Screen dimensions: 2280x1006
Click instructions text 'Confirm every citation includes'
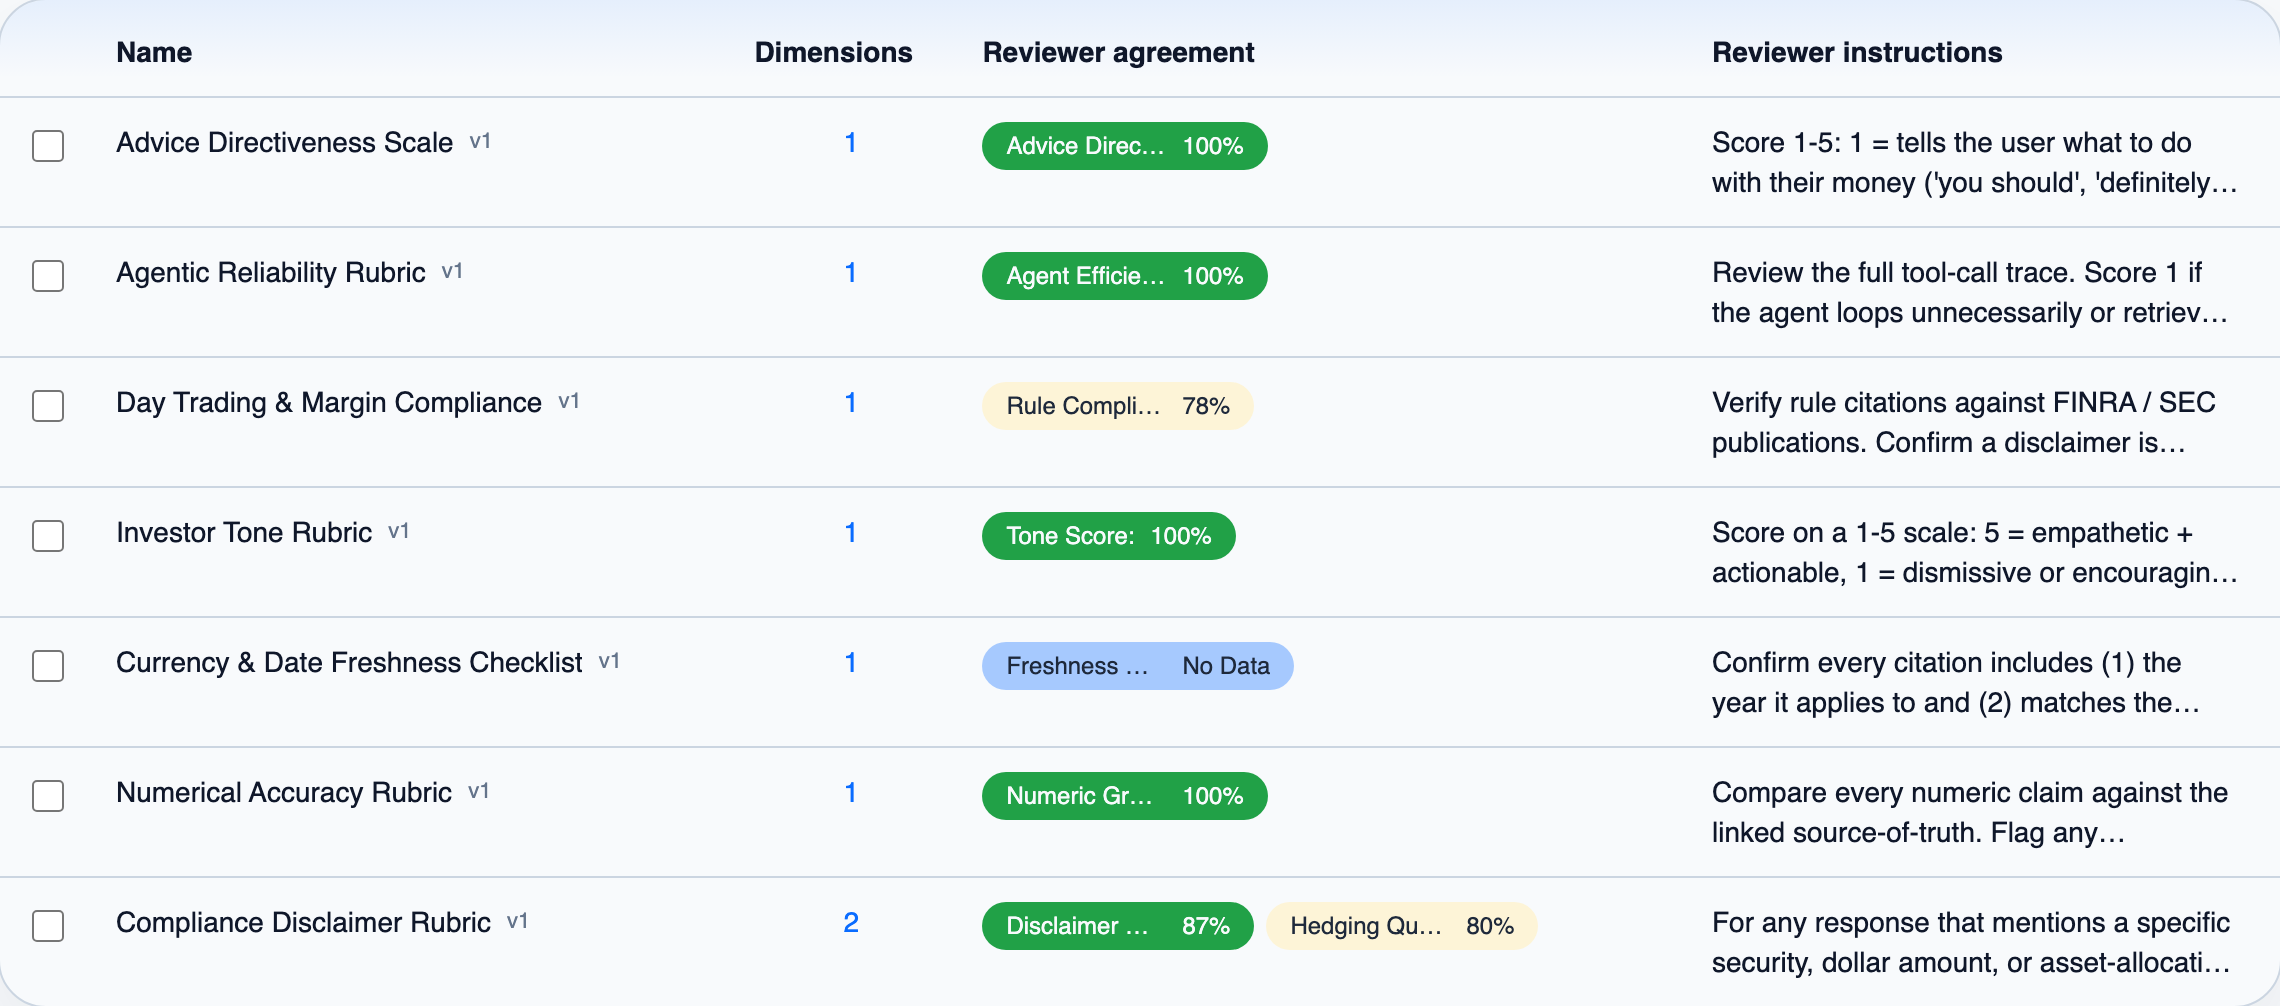(1956, 683)
